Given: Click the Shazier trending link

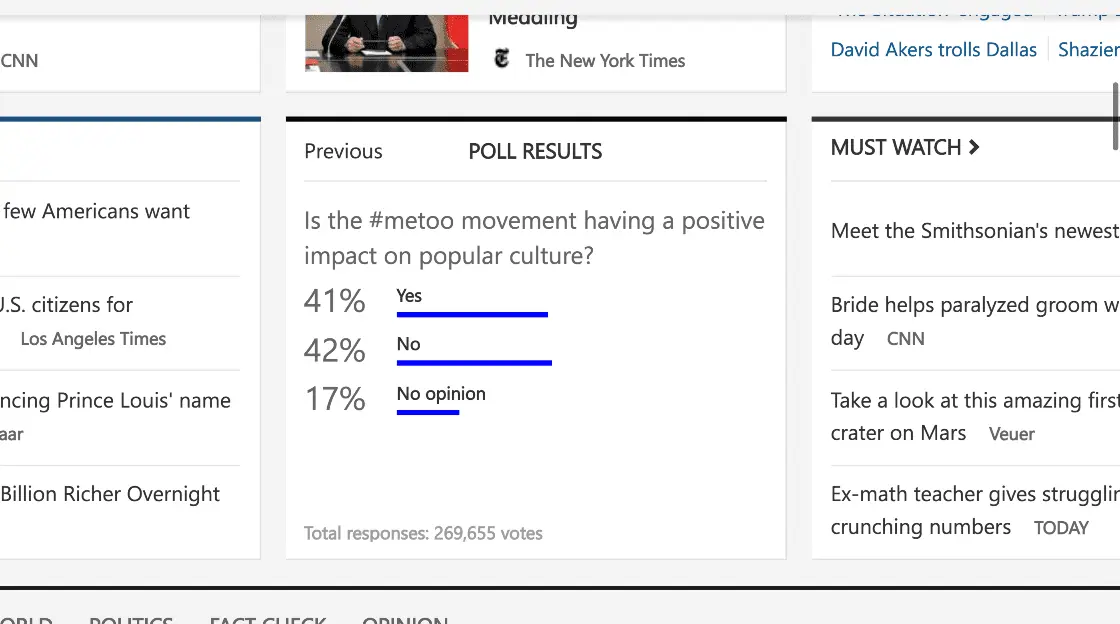Looking at the screenshot, I should click(x=1088, y=49).
